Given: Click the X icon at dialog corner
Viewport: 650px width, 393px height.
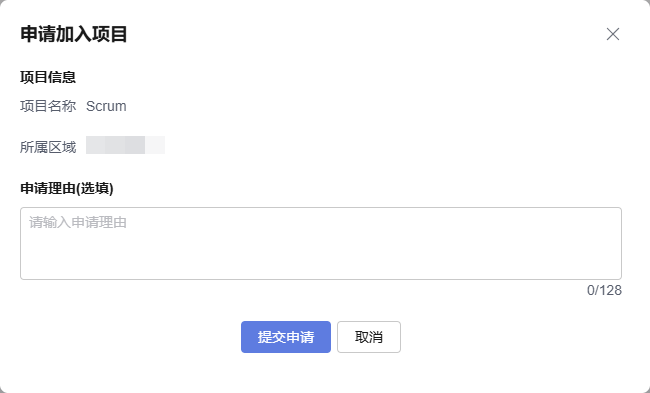Looking at the screenshot, I should coord(613,34).
